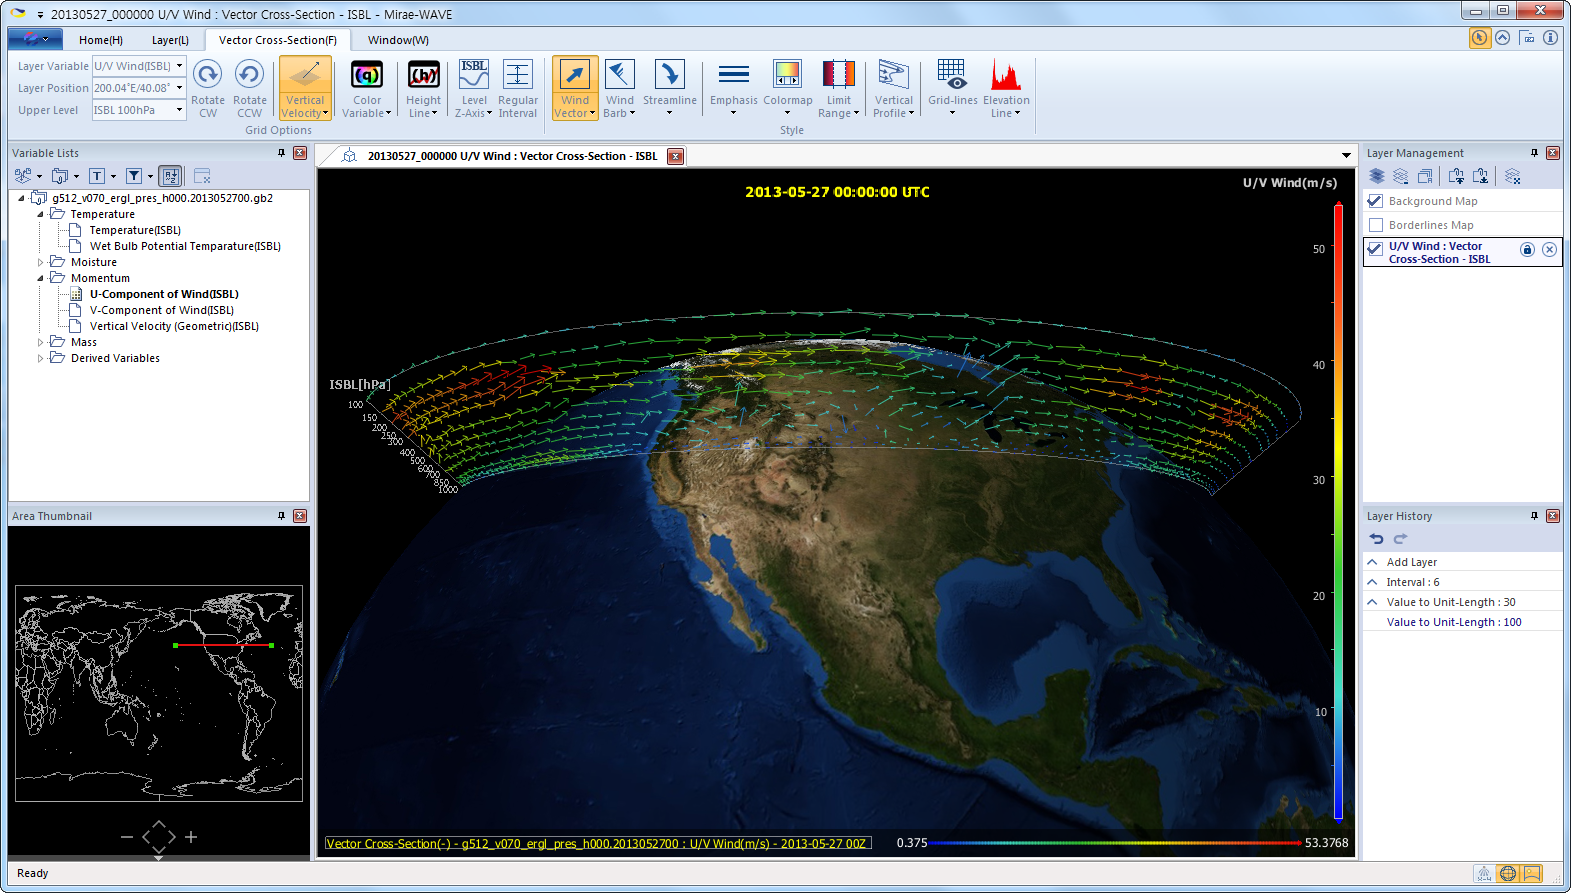Check the Borderlines Map layer checkbox
The height and width of the screenshot is (893, 1571).
(x=1375, y=225)
